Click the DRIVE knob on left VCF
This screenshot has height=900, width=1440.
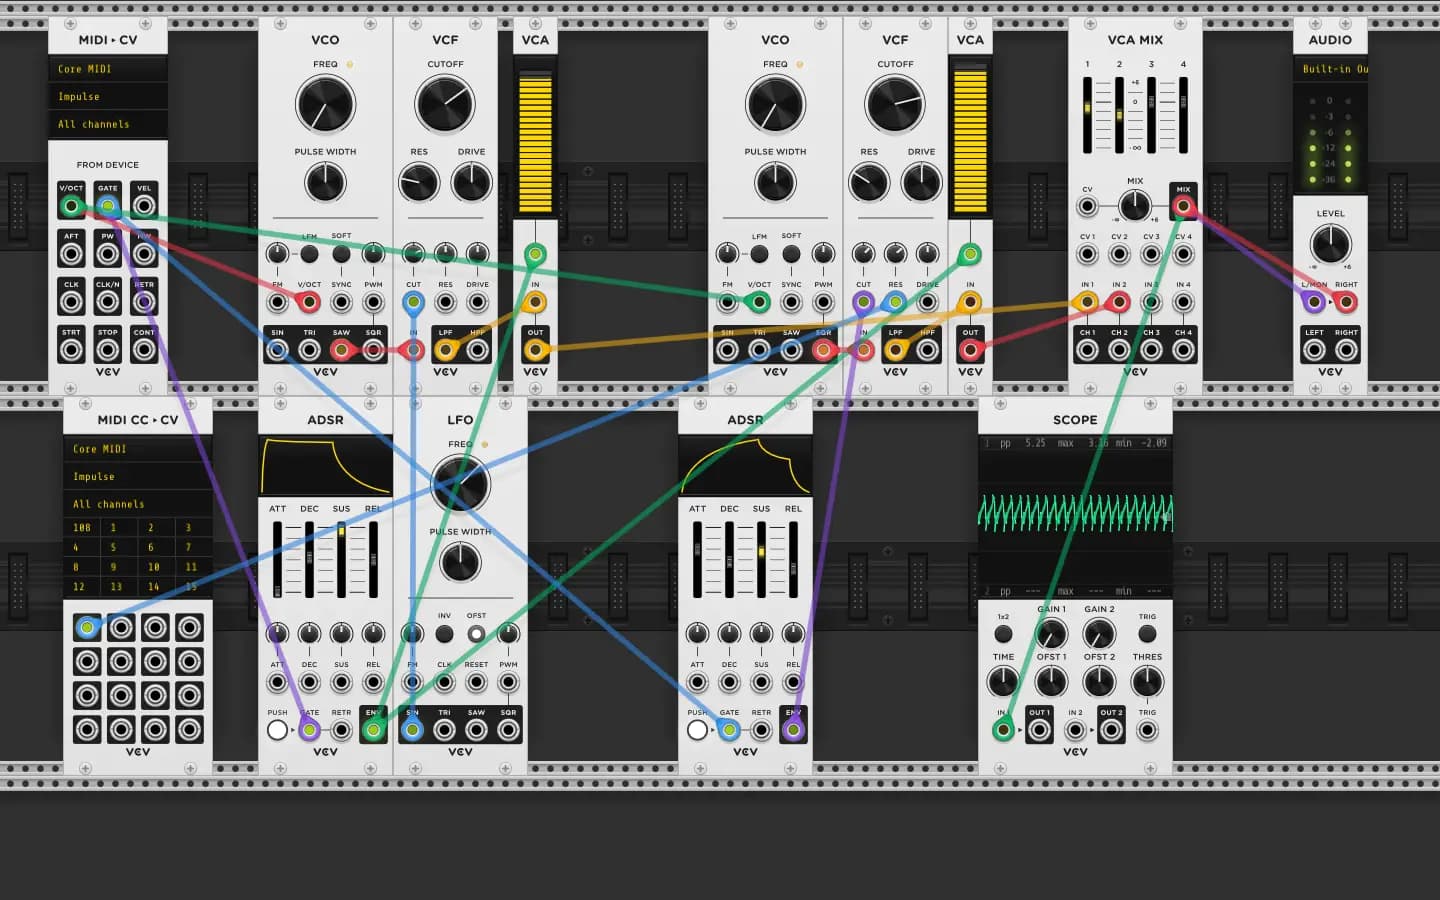point(471,182)
